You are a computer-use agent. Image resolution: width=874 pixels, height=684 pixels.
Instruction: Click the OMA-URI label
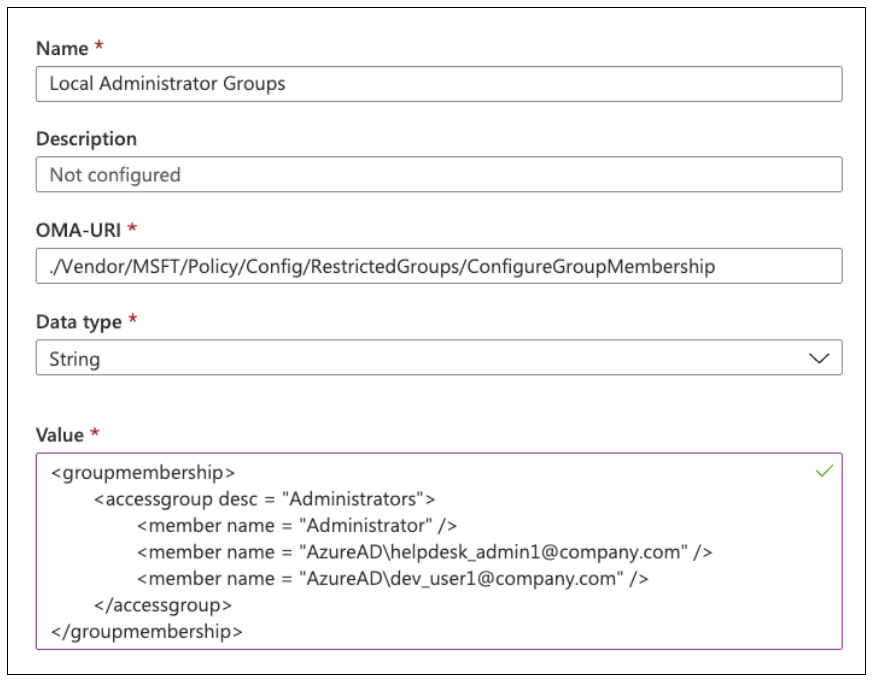pyautogui.click(x=79, y=230)
